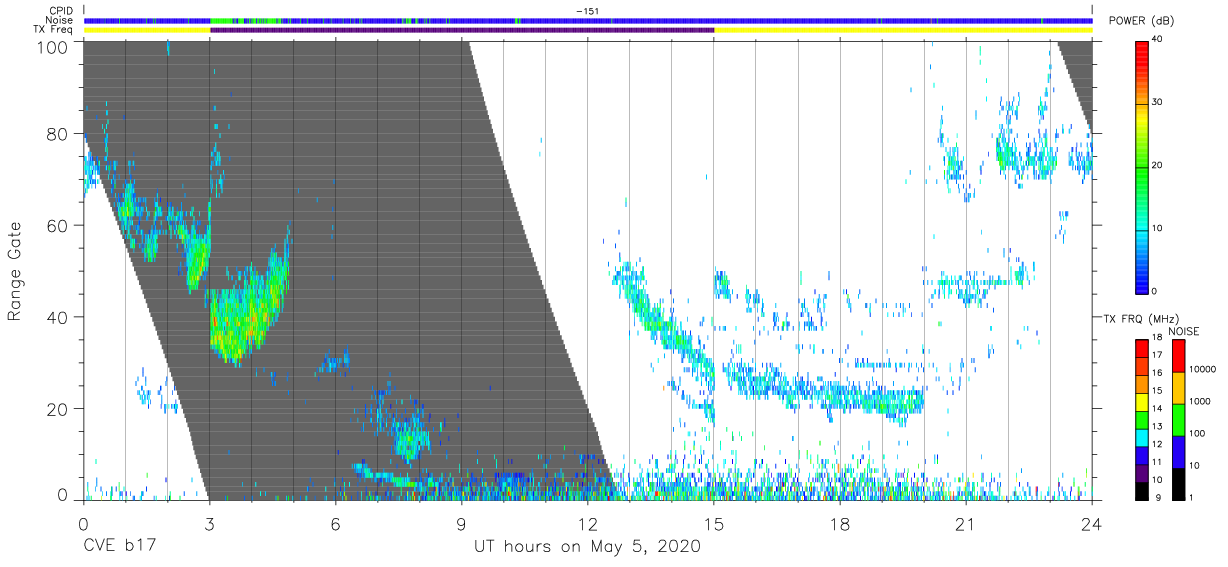
Task: Click the UT hours on May 5, 2020 title
Action: 587,547
